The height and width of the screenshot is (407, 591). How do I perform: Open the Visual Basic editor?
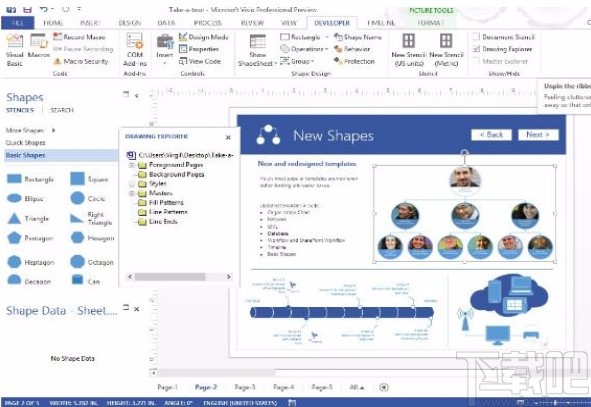click(x=15, y=50)
